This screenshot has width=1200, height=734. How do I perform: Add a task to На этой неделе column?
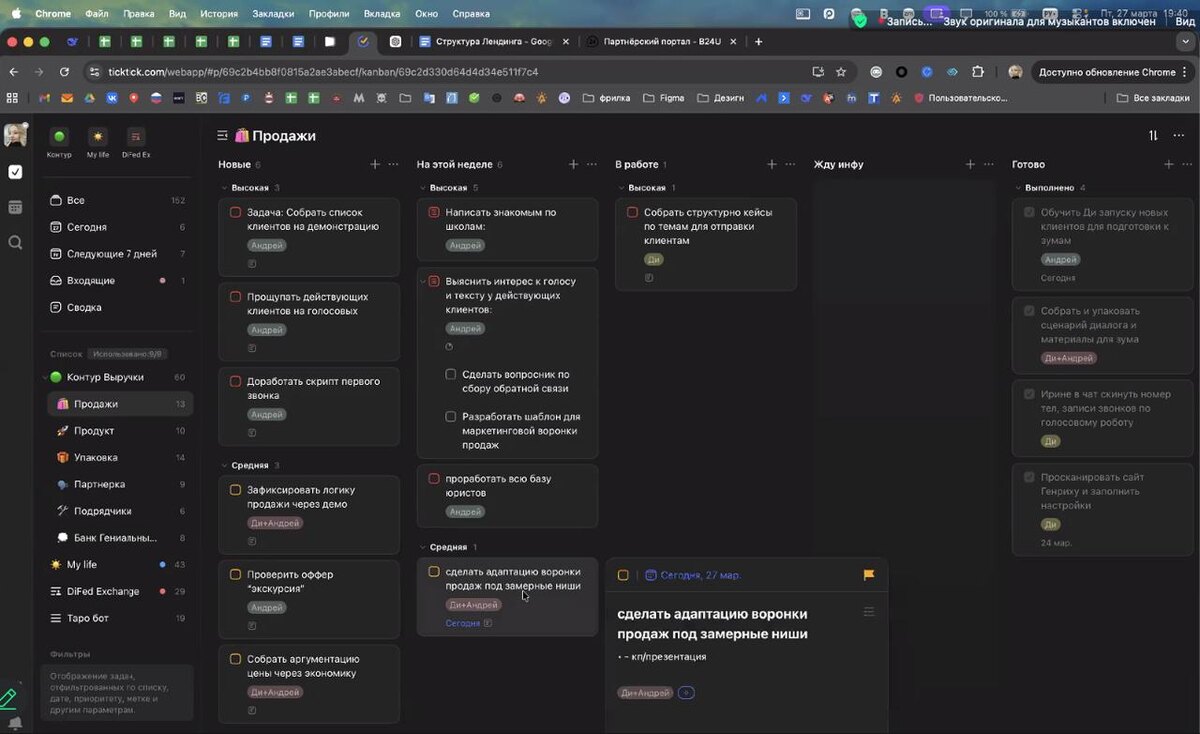coord(573,164)
